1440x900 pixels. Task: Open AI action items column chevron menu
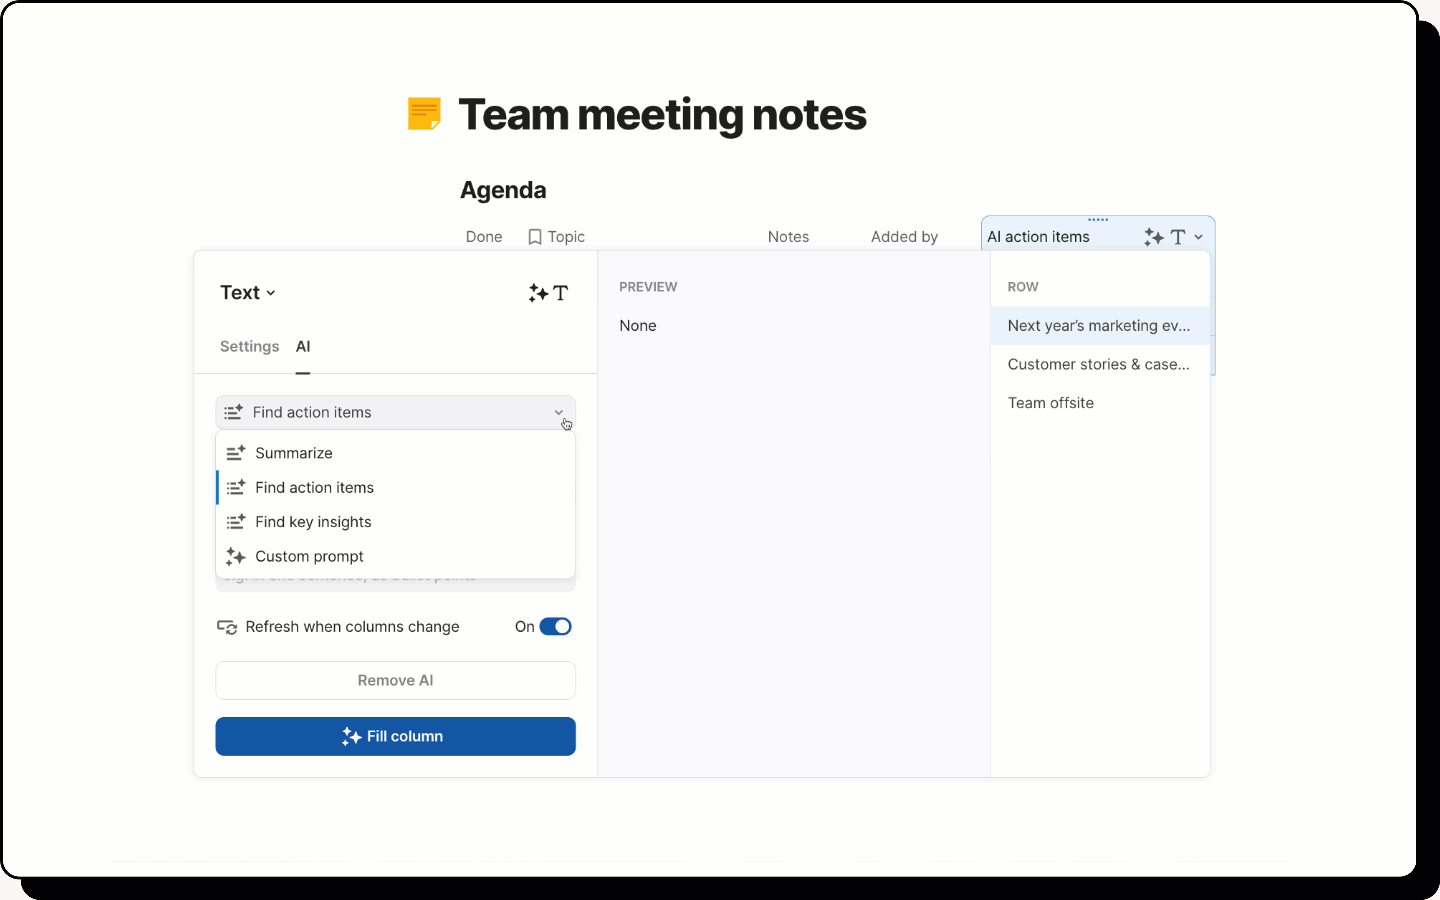click(x=1198, y=237)
